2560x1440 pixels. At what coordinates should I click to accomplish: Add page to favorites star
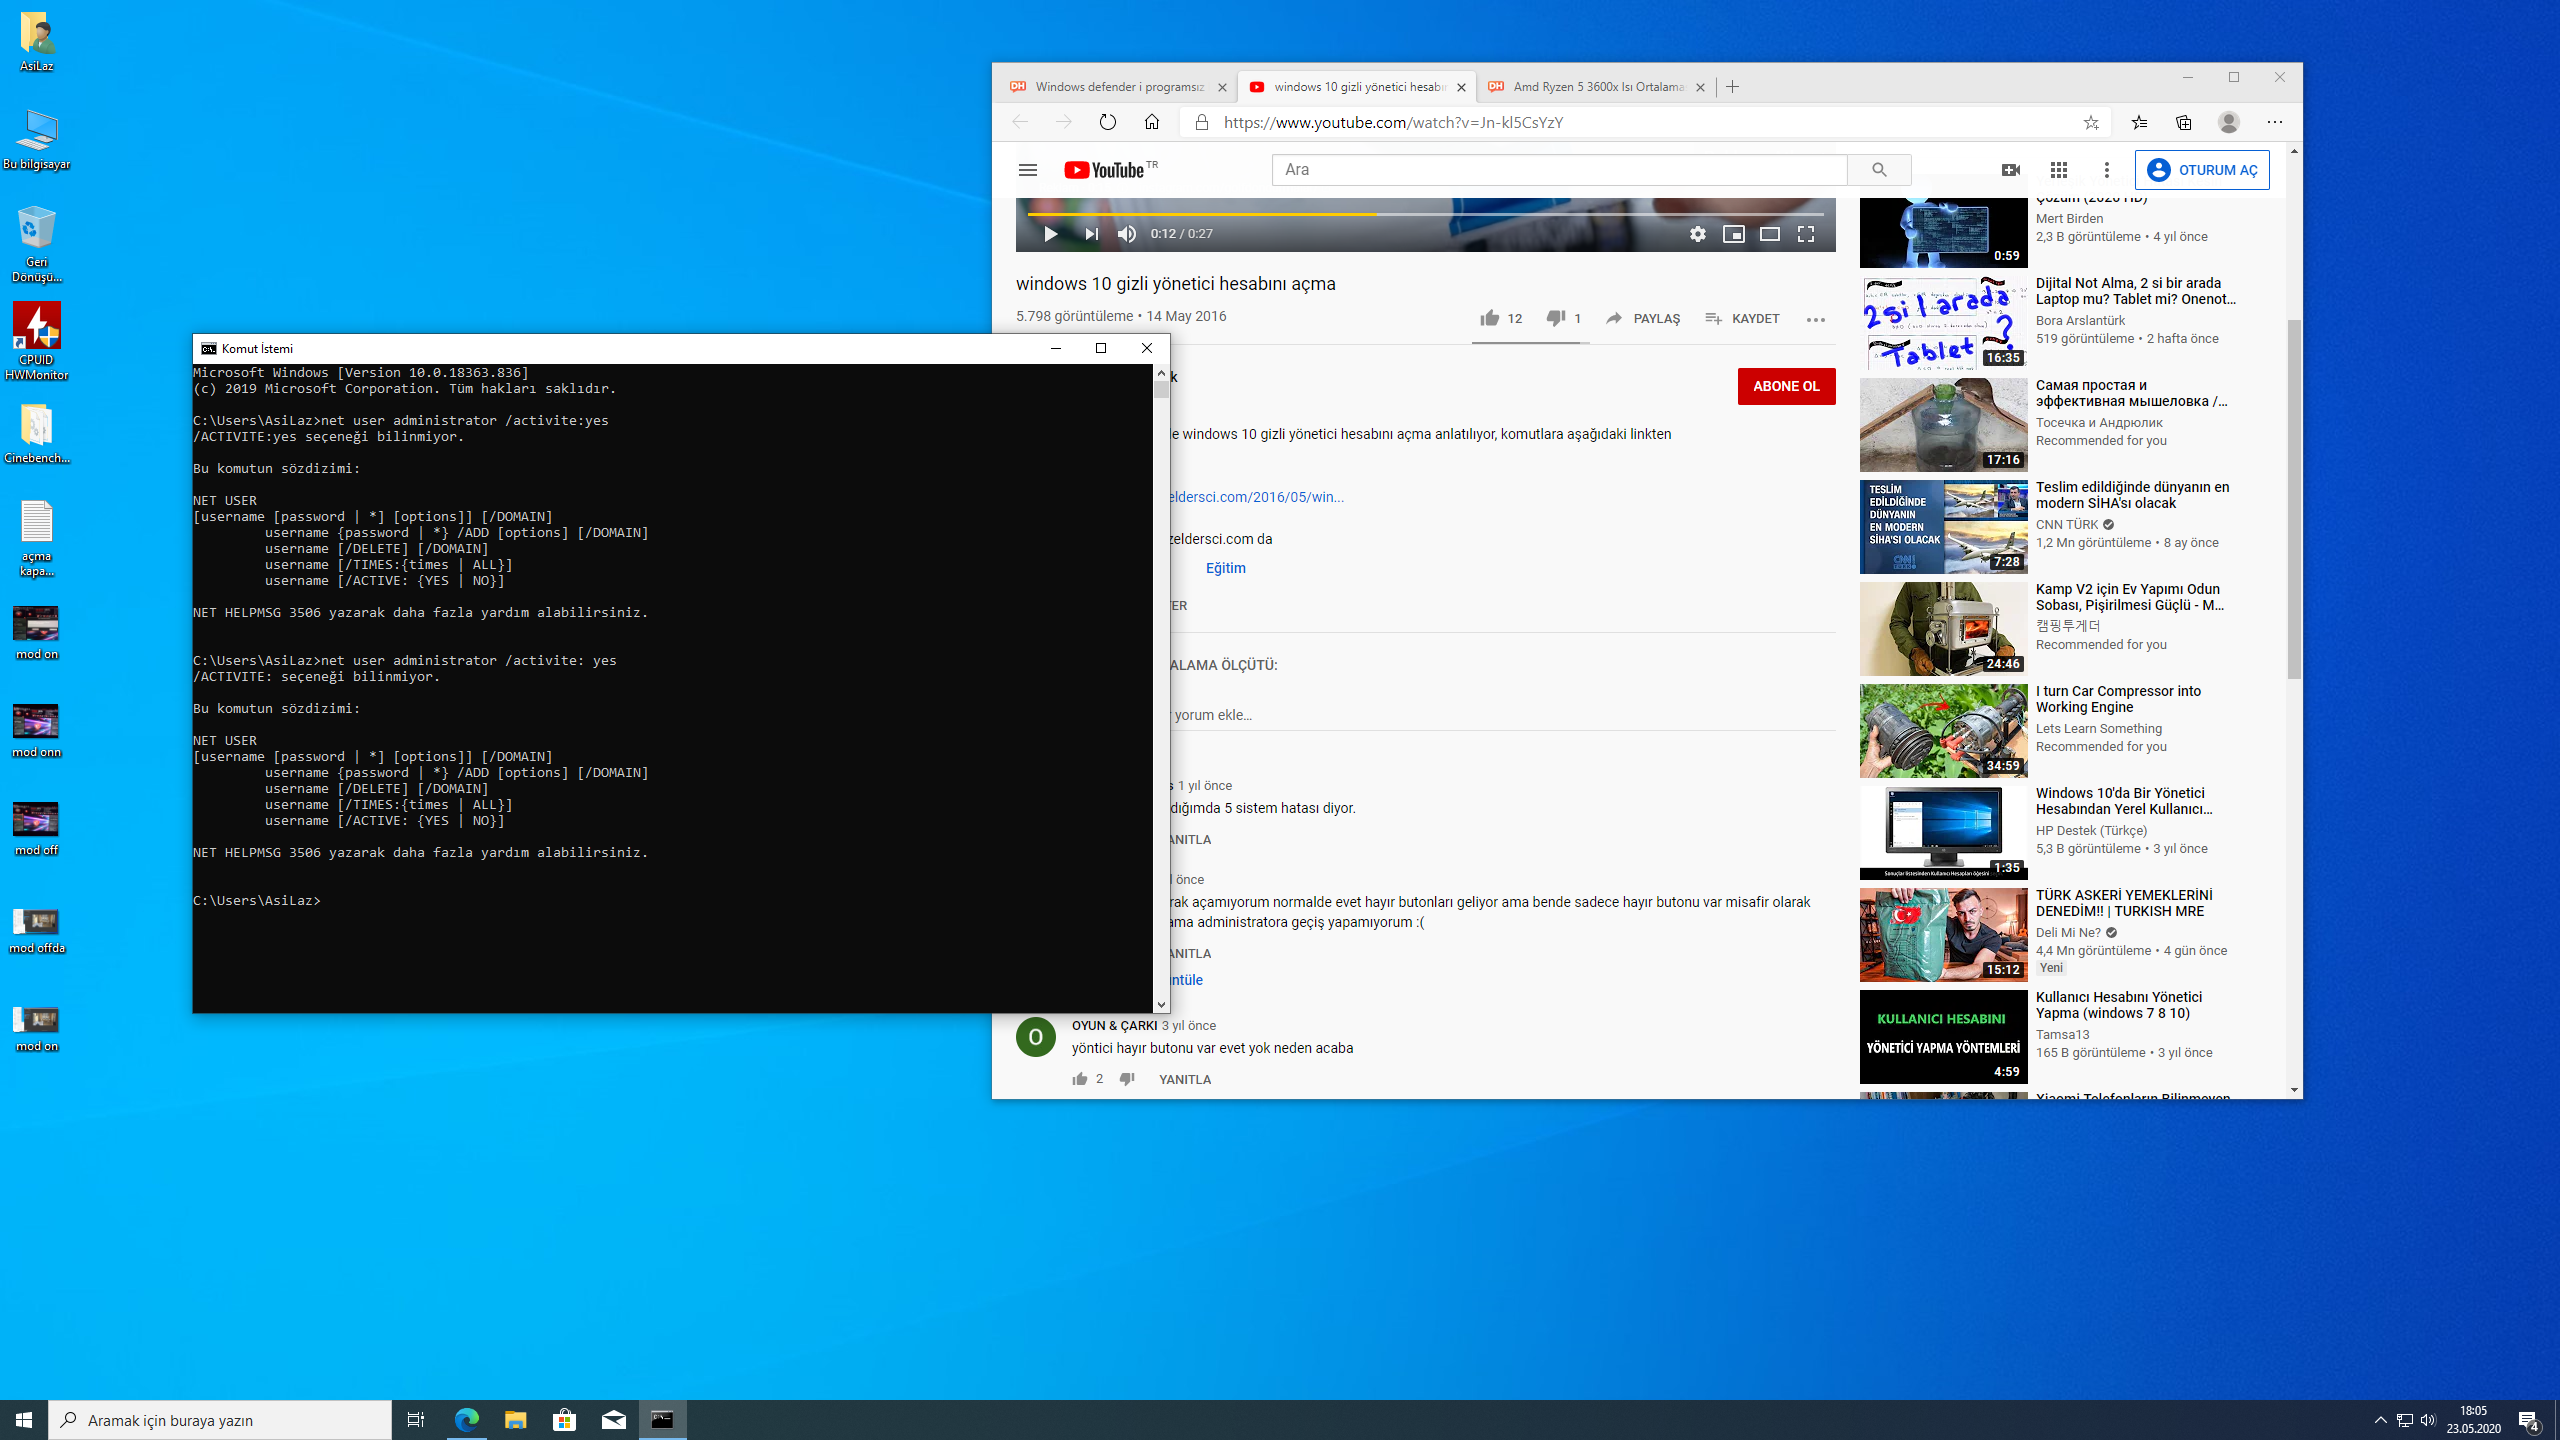click(2090, 122)
